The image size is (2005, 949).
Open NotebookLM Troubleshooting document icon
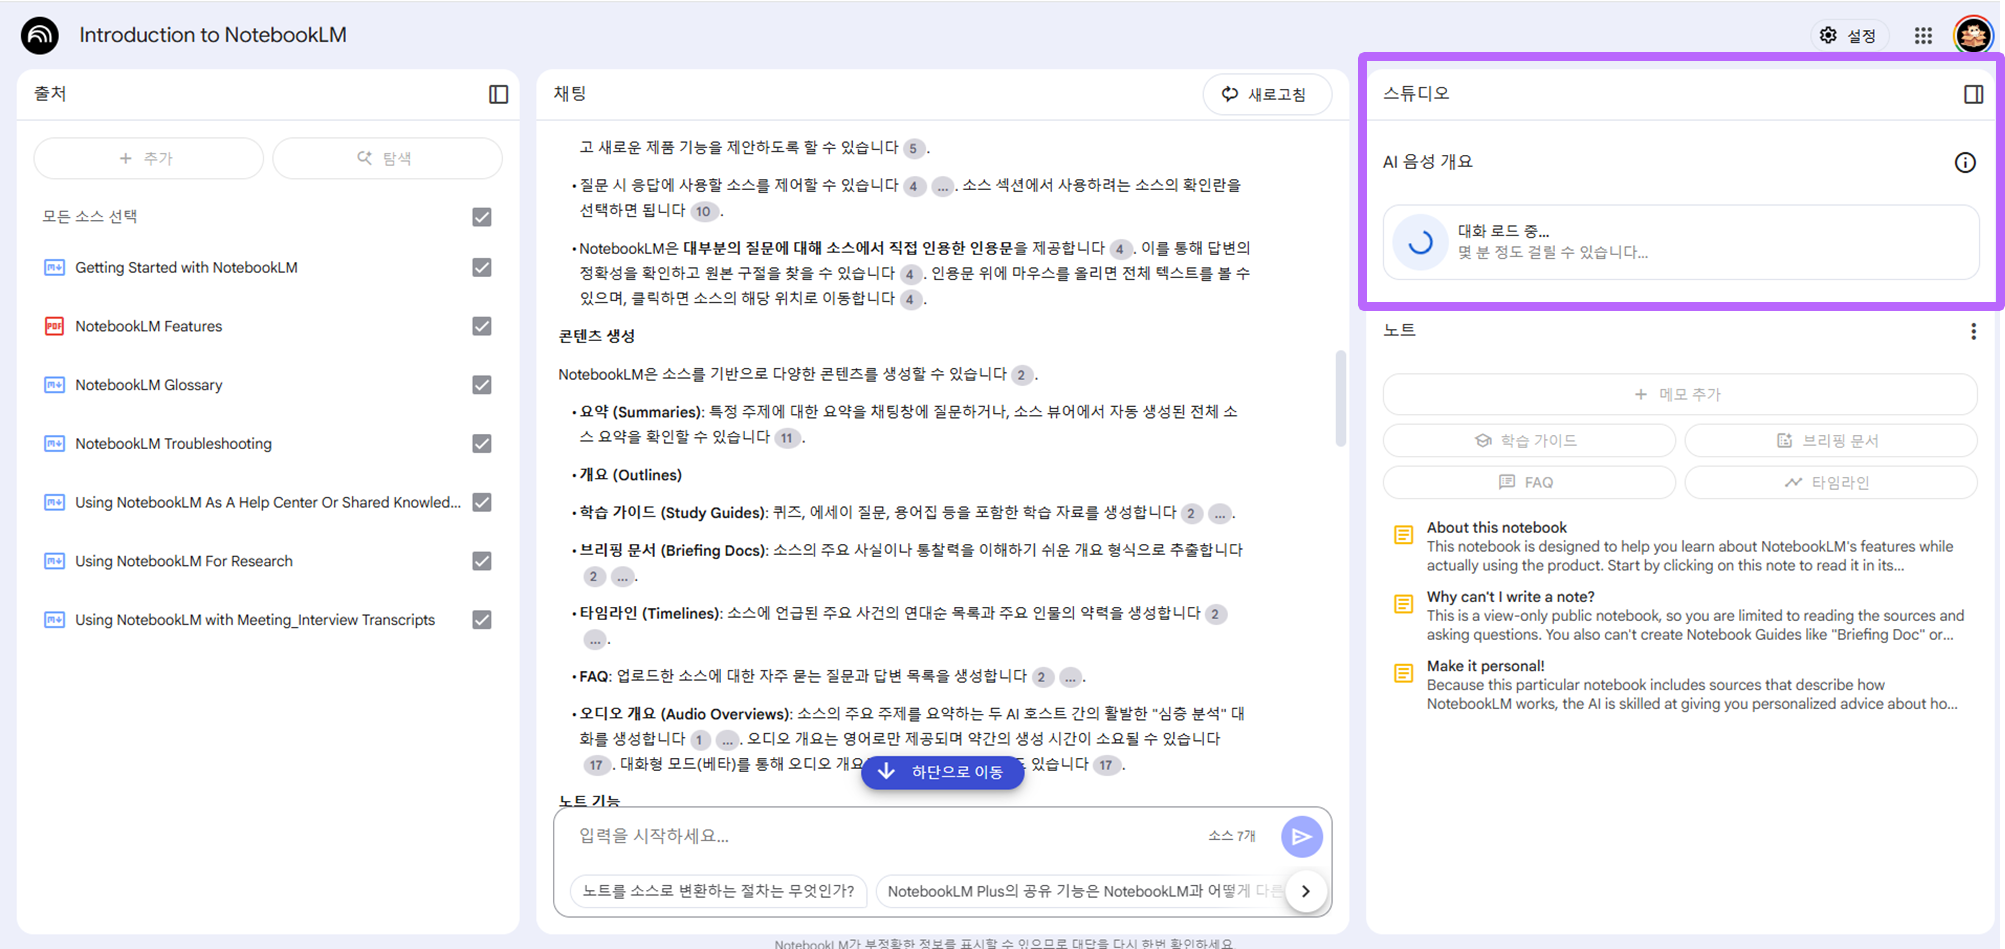(54, 443)
